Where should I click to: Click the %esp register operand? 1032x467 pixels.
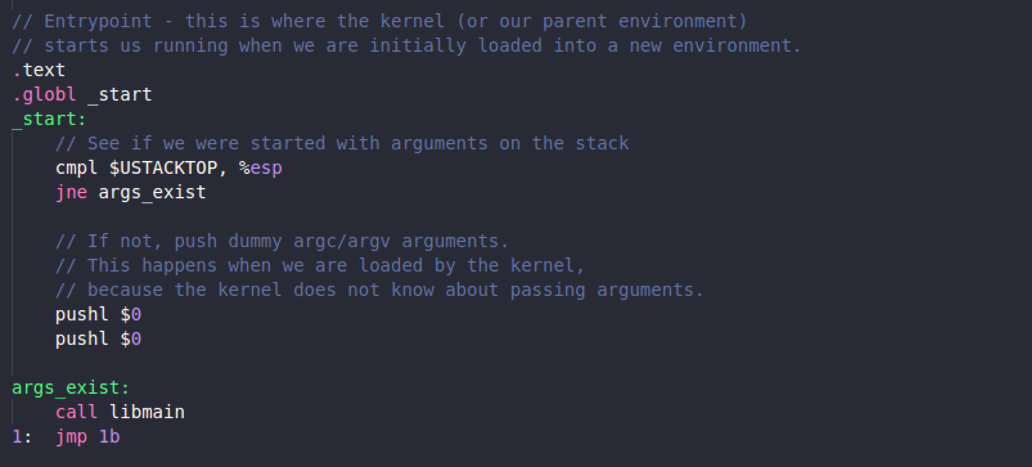coord(261,168)
